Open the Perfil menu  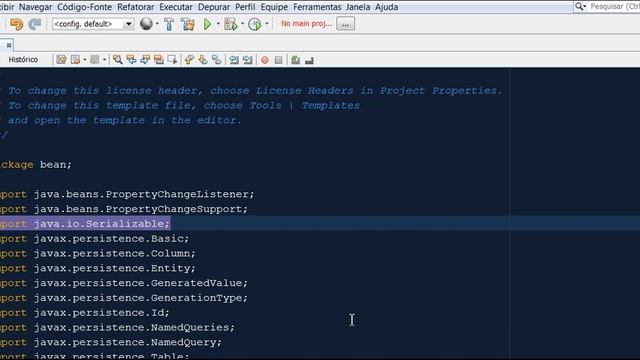[x=245, y=7]
